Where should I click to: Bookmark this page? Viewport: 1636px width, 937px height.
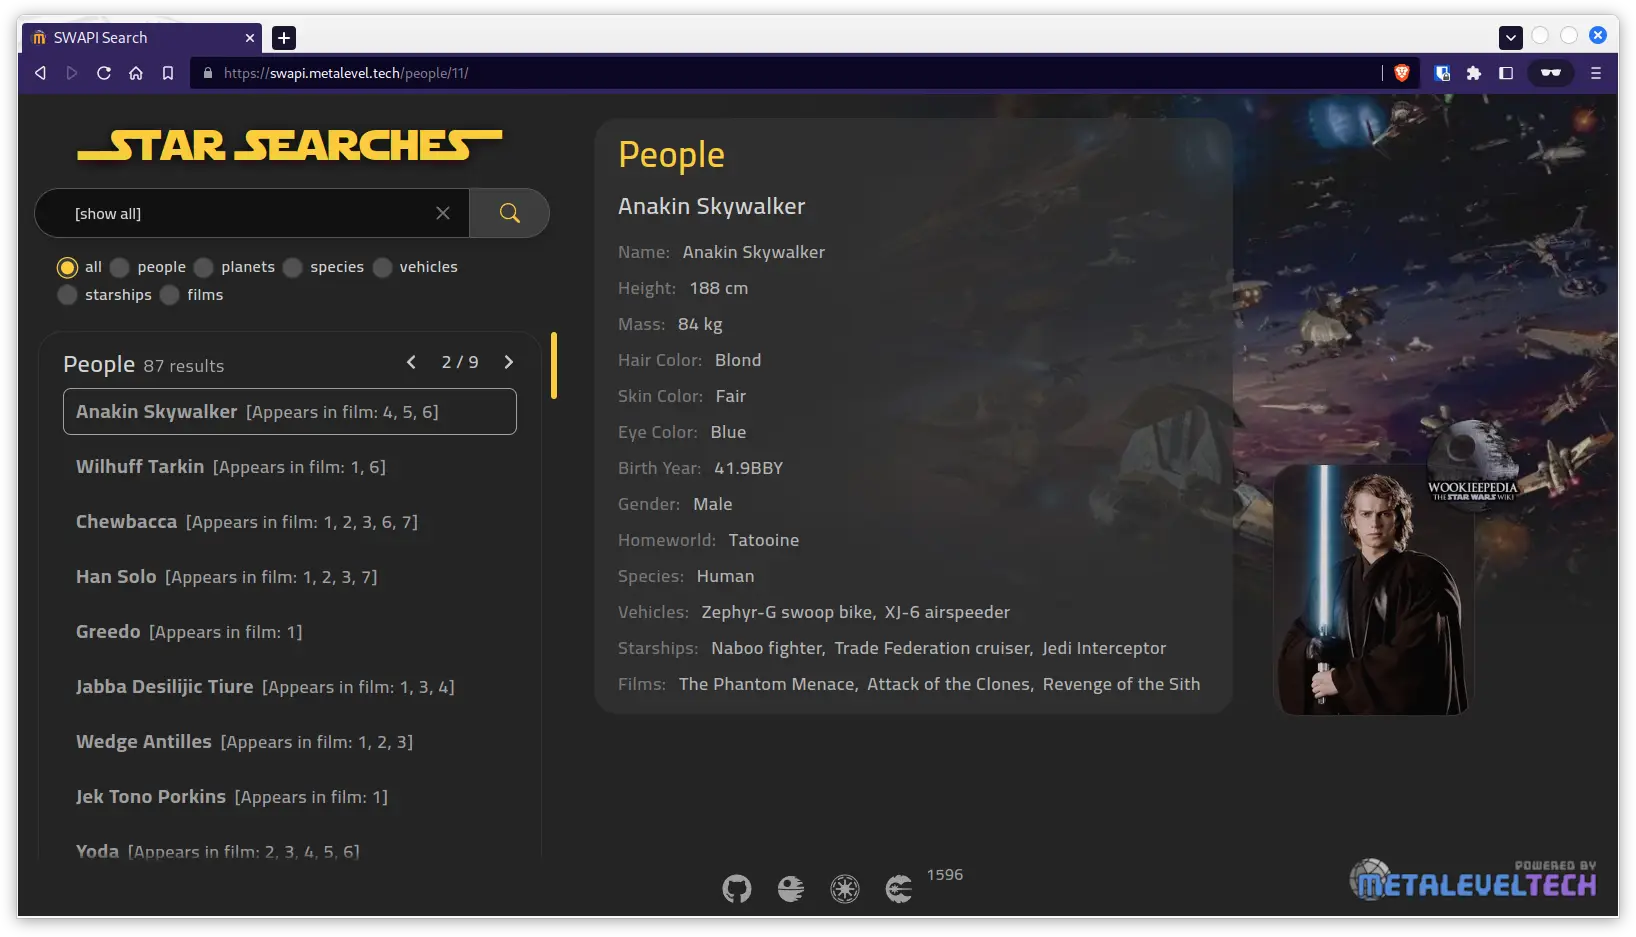pos(168,73)
